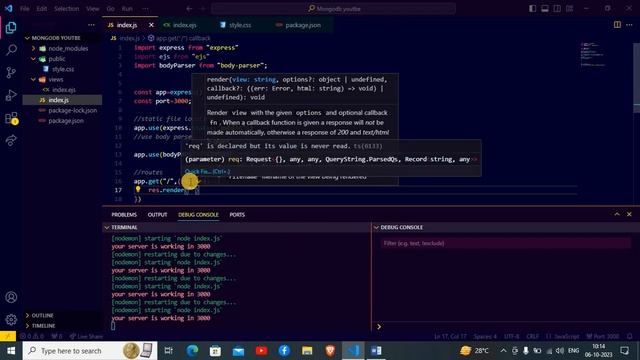The width and height of the screenshot is (640, 360).
Task: Open Microsoft Word from the taskbar
Action: 376,351
